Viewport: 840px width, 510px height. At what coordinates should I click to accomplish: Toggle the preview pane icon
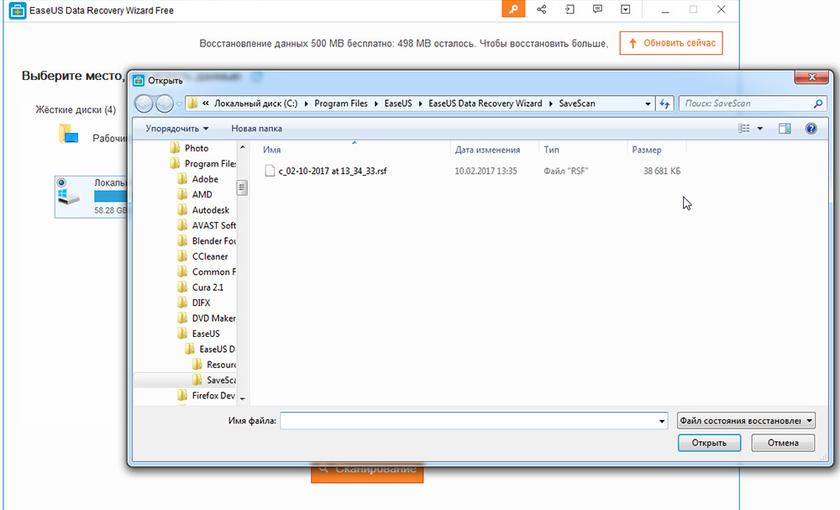point(785,129)
